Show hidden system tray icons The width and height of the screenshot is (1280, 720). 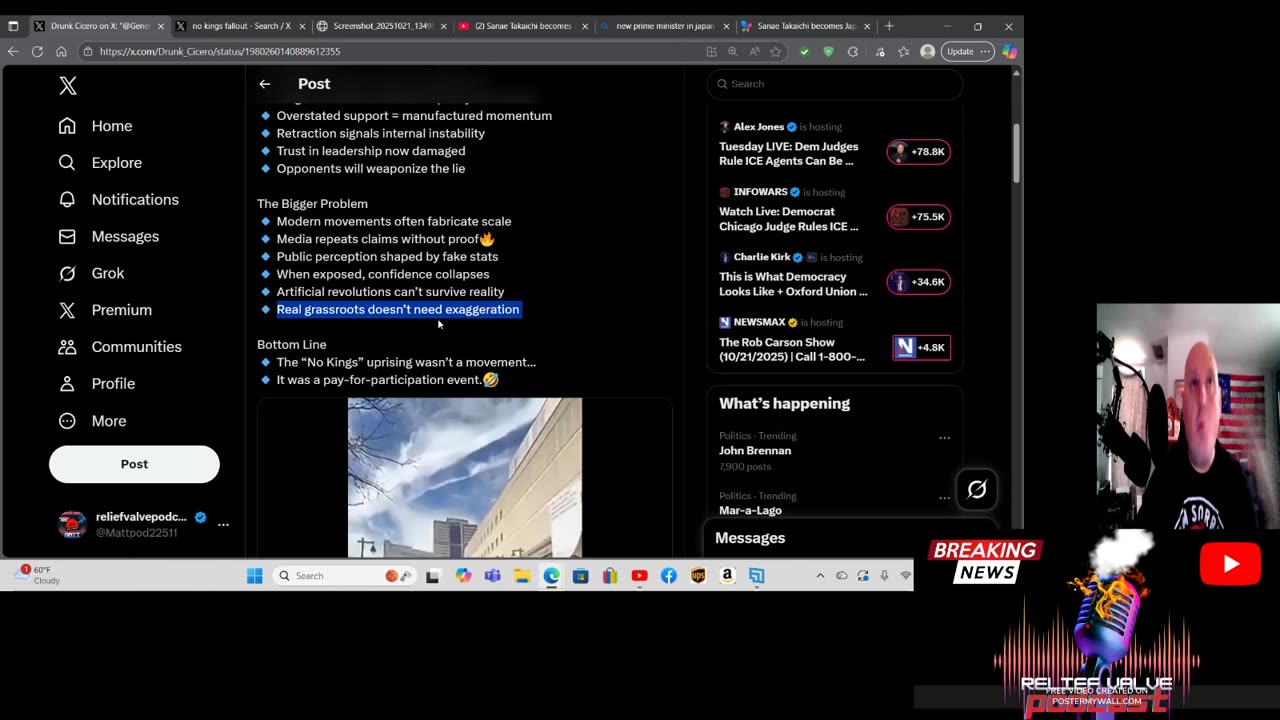tap(820, 575)
